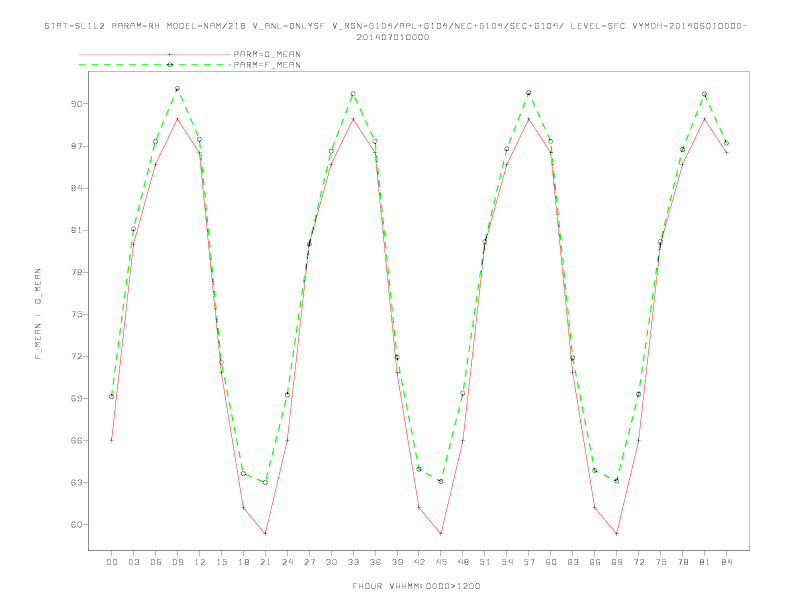Click the x-axis tick label 06
The height and width of the screenshot is (612, 792).
(156, 562)
